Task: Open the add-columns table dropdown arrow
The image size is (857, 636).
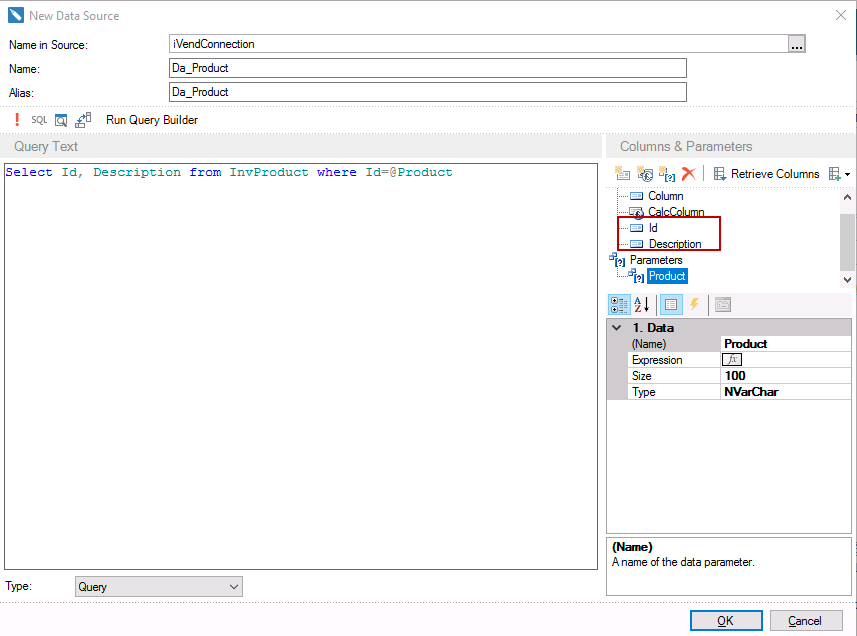Action: coord(847,174)
